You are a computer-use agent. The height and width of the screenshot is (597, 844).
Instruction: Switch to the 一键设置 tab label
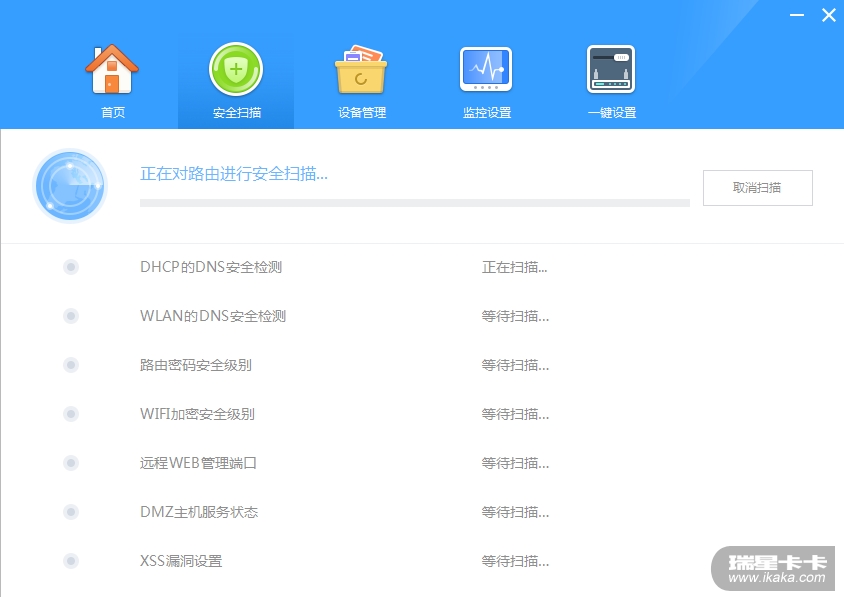pos(612,113)
